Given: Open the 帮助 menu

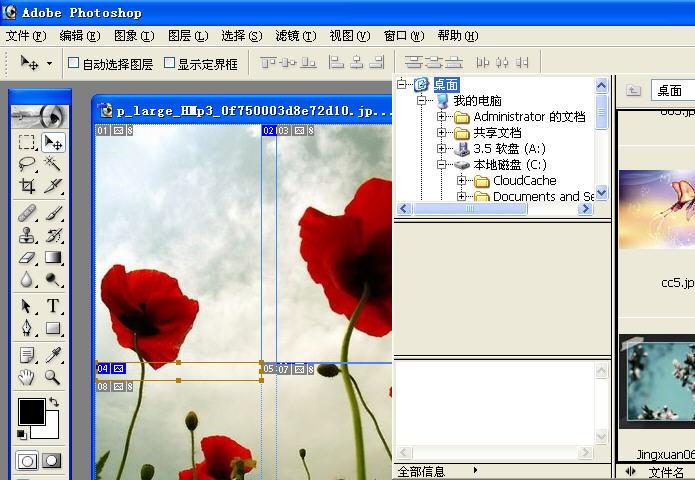Looking at the screenshot, I should (458, 36).
